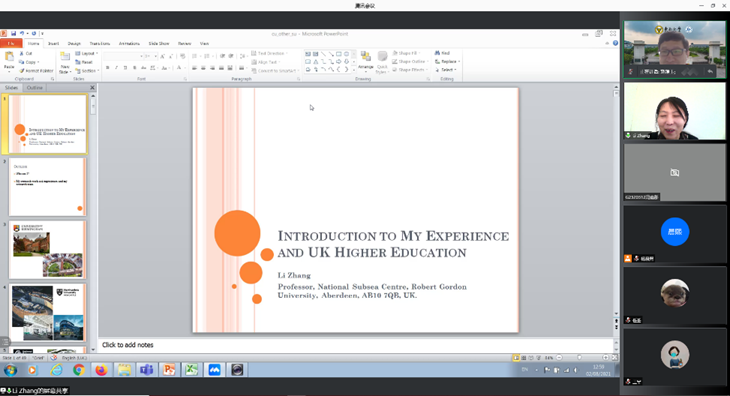Image resolution: width=730 pixels, height=396 pixels.
Task: Click the Save icon in quick access toolbar
Action: point(14,34)
